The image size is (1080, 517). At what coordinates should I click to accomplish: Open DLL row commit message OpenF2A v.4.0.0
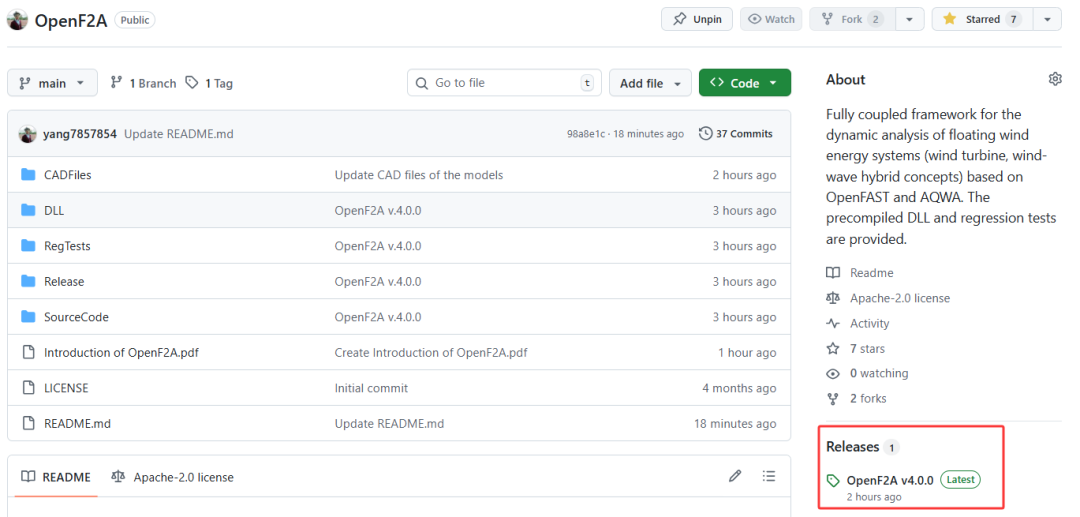[378, 211]
